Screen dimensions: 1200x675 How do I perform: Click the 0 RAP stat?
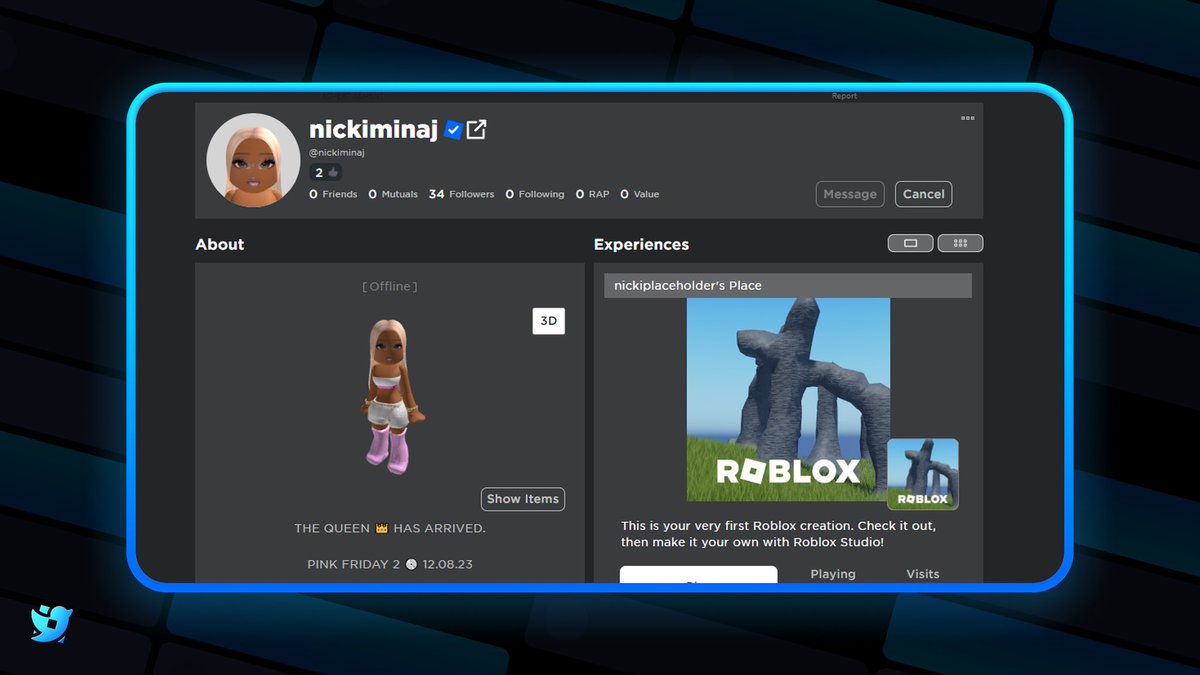(593, 194)
